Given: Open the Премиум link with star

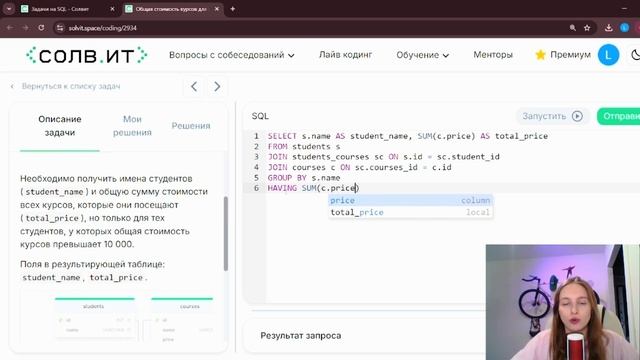Looking at the screenshot, I should [563, 55].
